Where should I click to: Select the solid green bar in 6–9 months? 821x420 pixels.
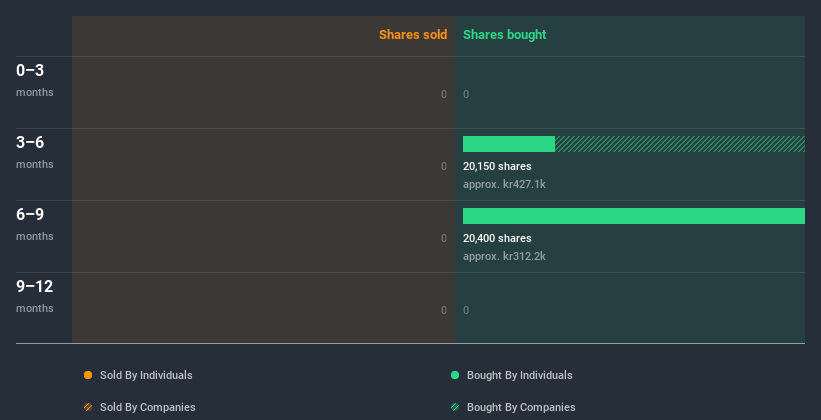634,216
